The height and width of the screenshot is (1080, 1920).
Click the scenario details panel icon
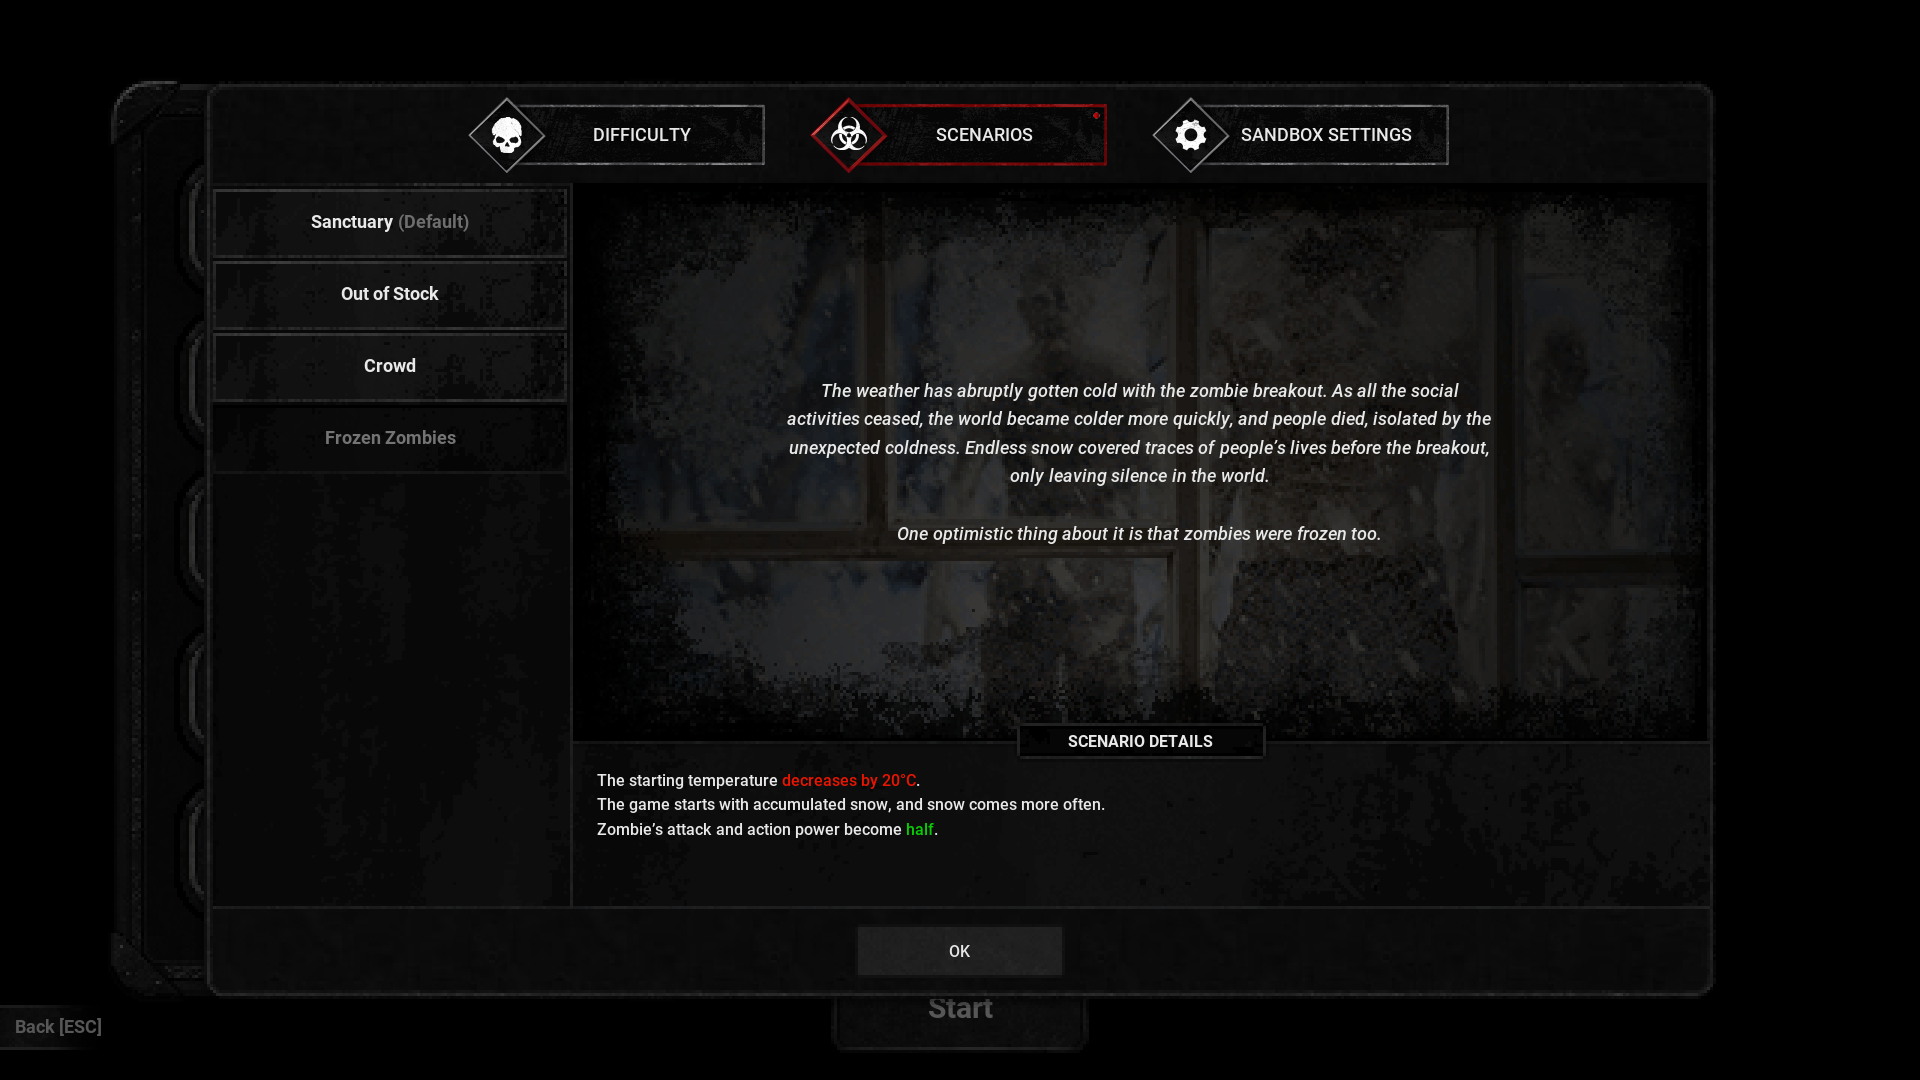coord(1139,741)
